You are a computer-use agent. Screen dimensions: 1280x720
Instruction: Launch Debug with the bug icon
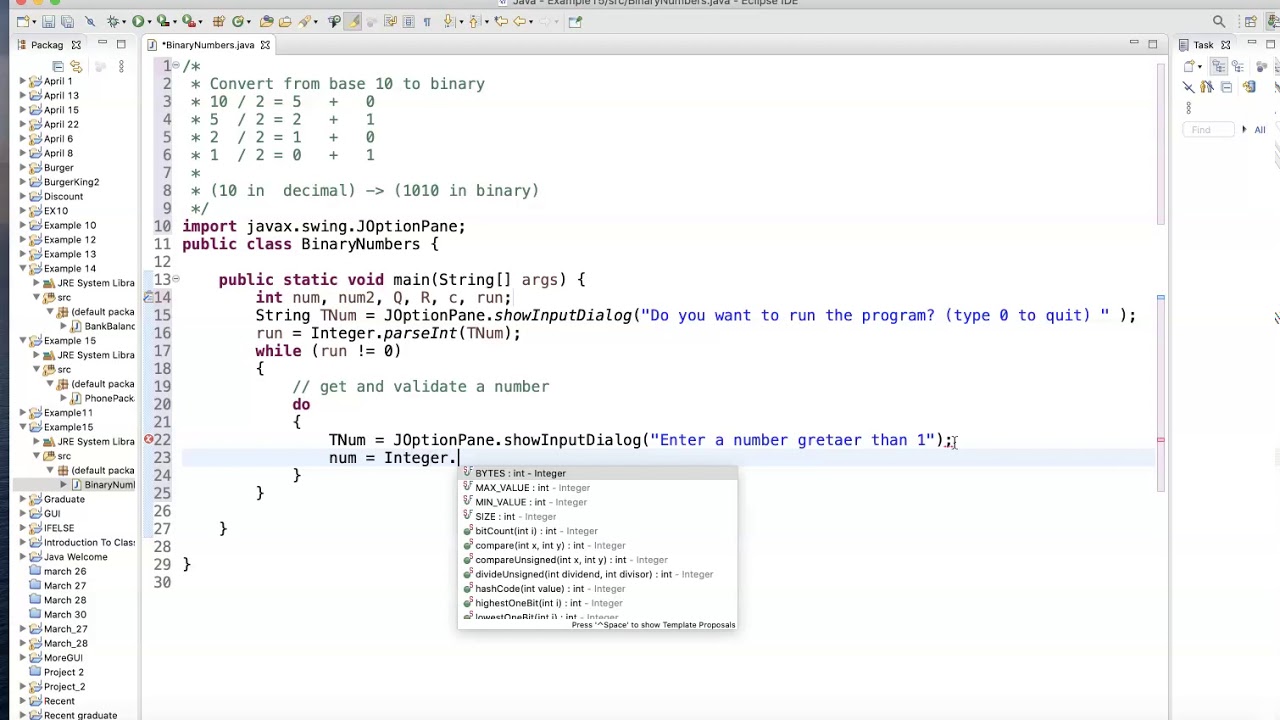[x=113, y=21]
